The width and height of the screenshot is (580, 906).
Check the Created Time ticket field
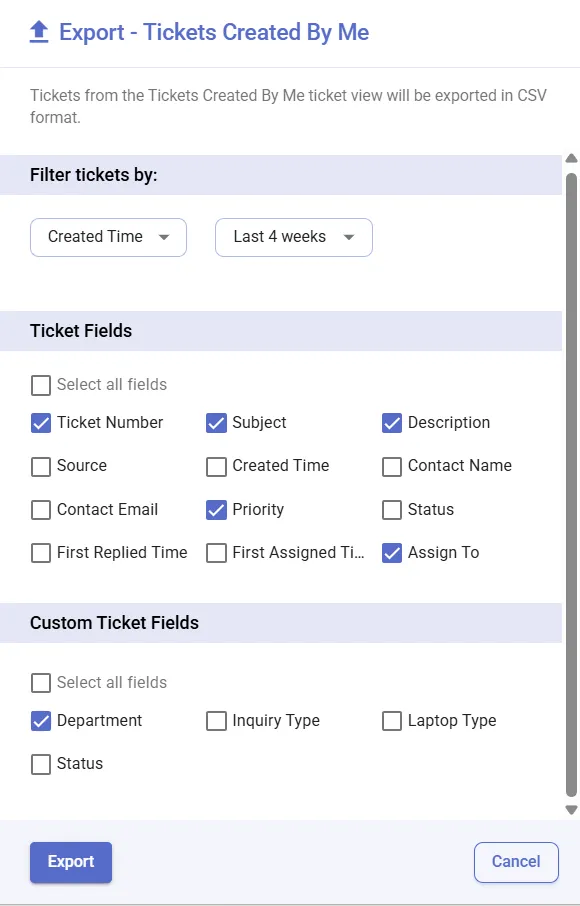(x=216, y=466)
